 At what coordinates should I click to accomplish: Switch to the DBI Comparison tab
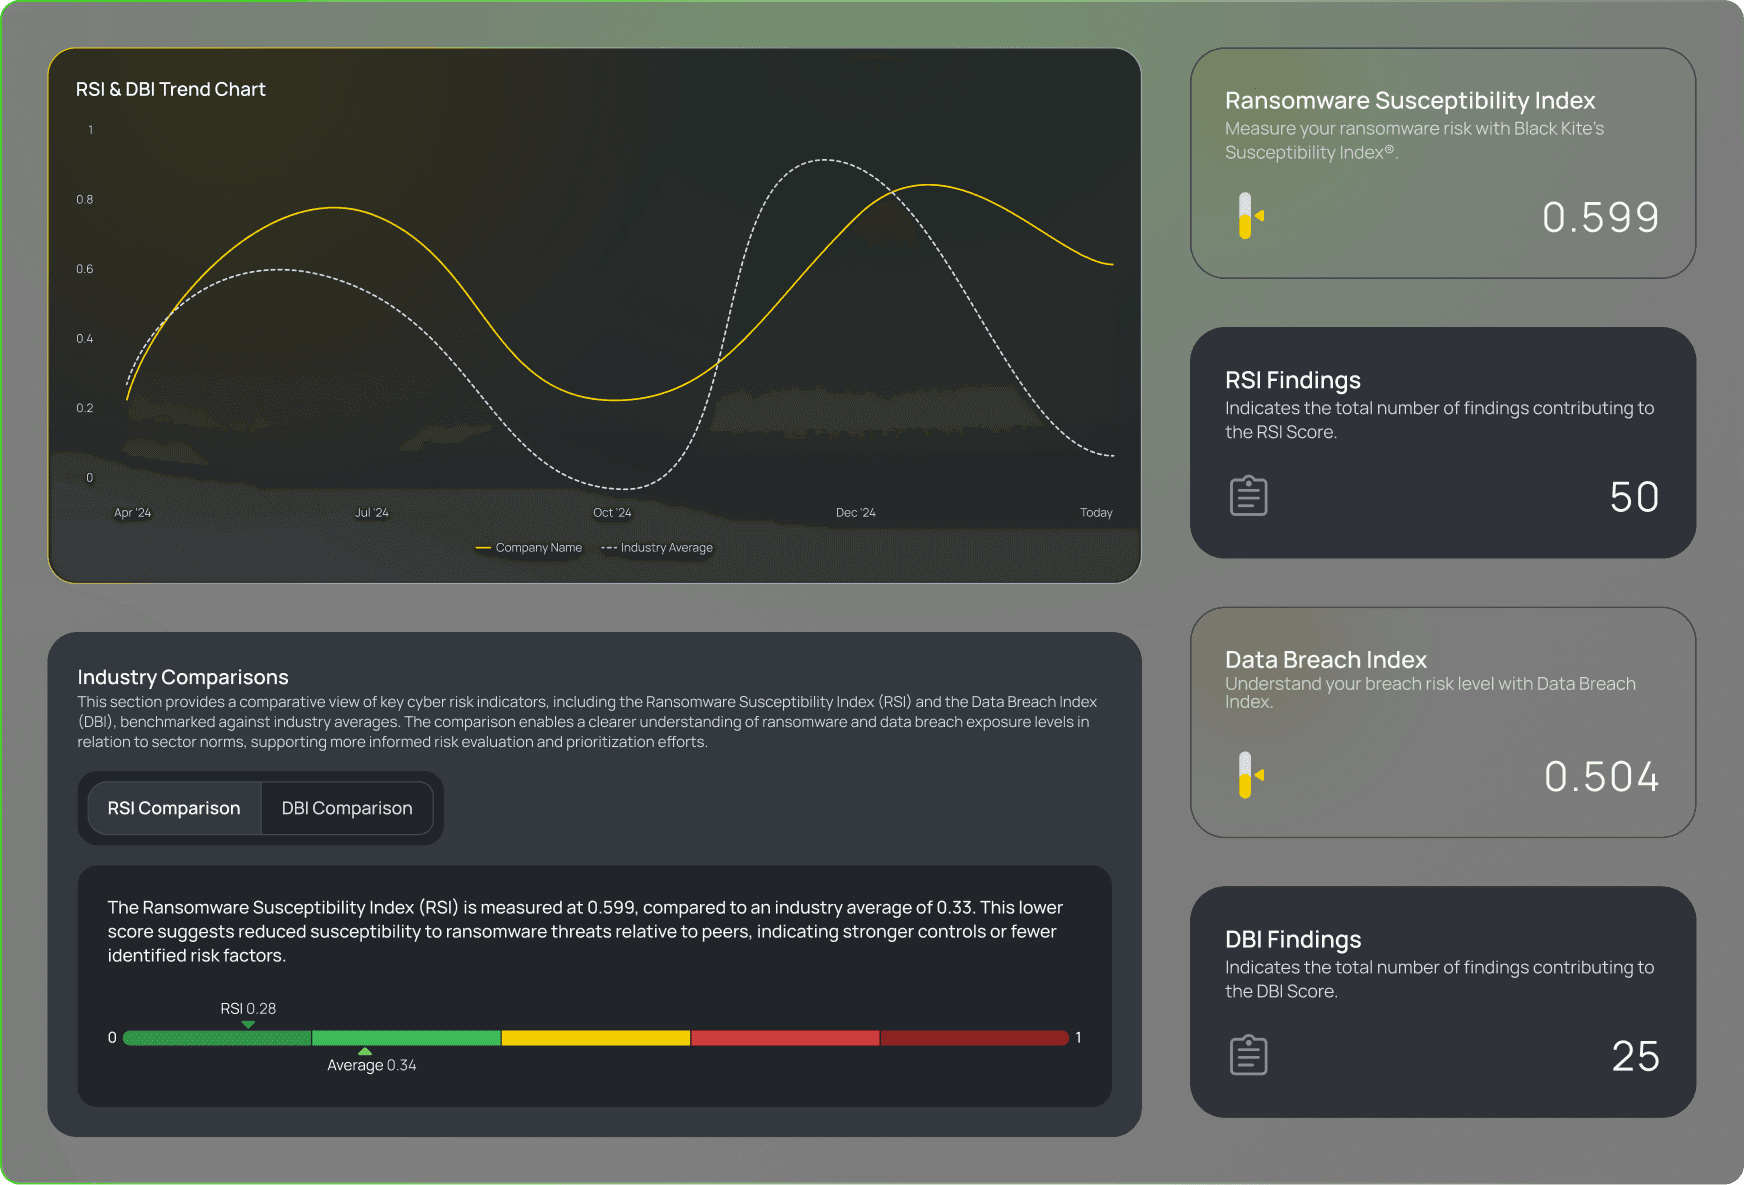tap(347, 808)
